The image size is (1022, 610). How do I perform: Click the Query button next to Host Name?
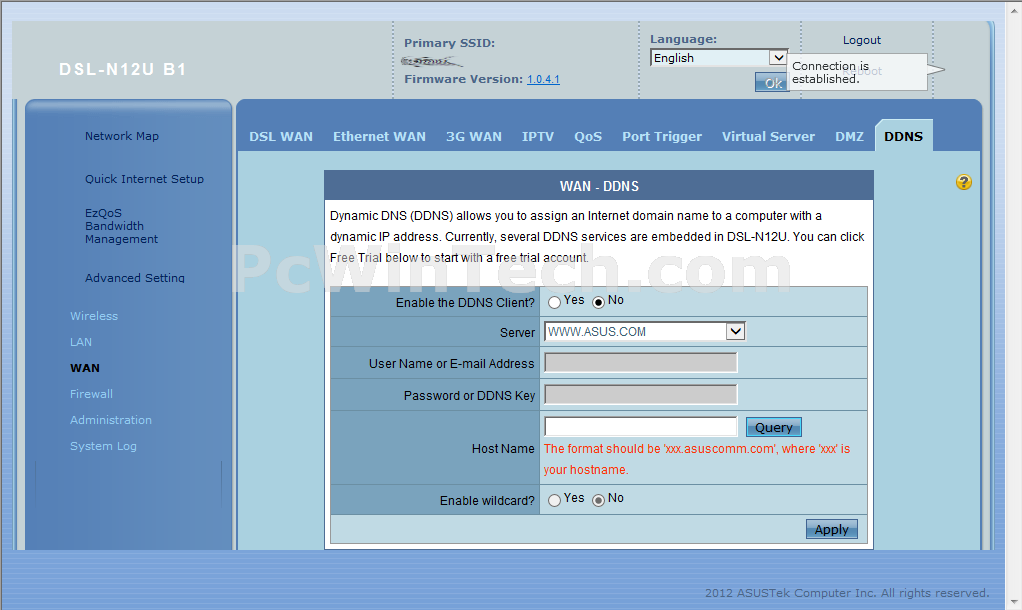coord(774,428)
